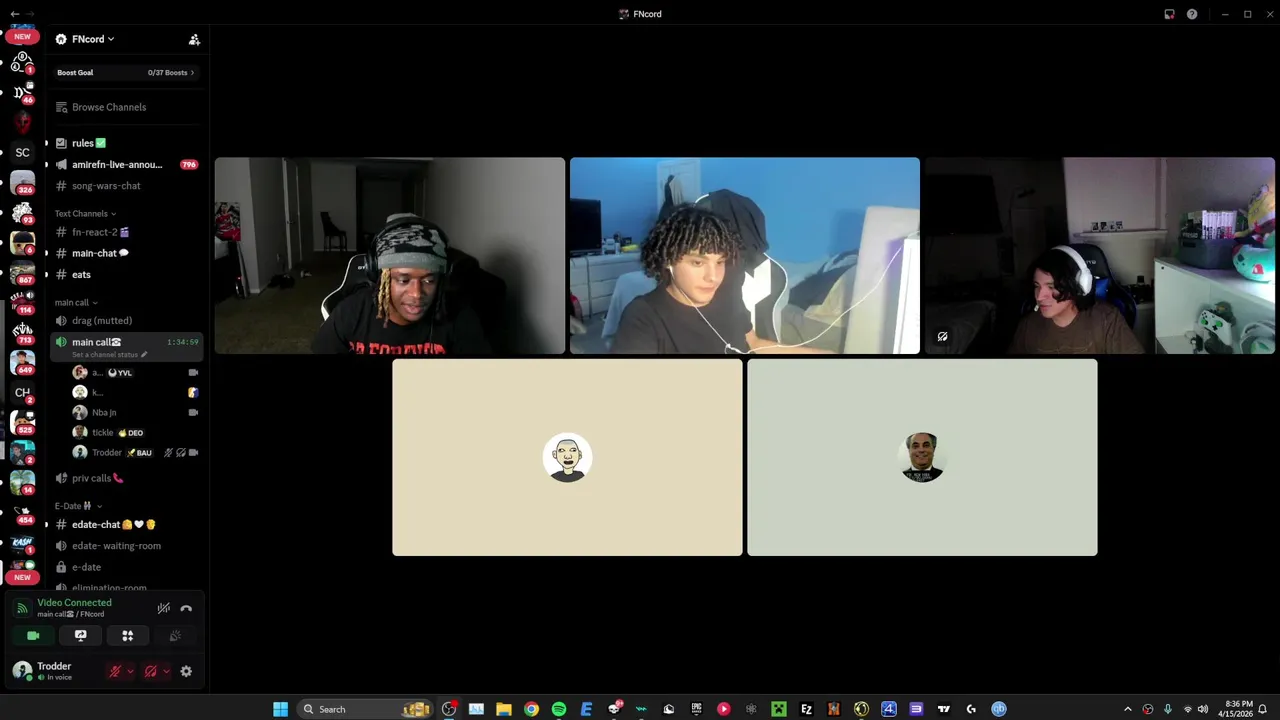Open the invite people icon beside FNcord
This screenshot has height=720, width=1280.
tap(194, 39)
